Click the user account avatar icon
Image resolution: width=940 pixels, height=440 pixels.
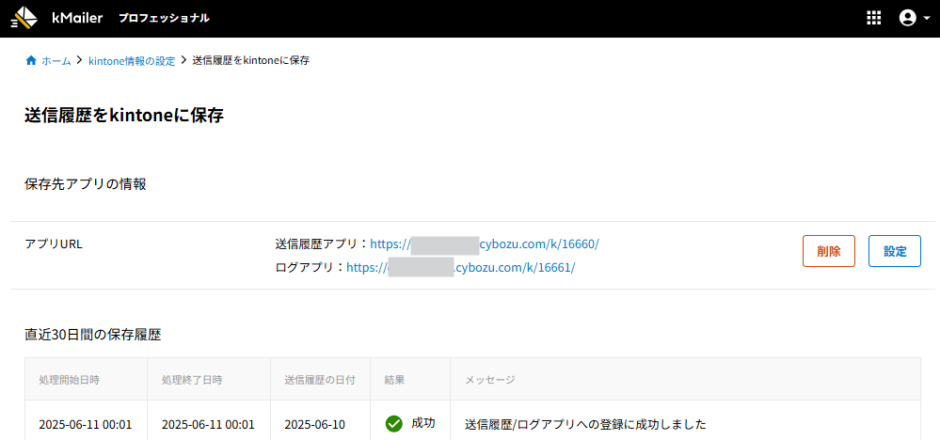pos(907,18)
